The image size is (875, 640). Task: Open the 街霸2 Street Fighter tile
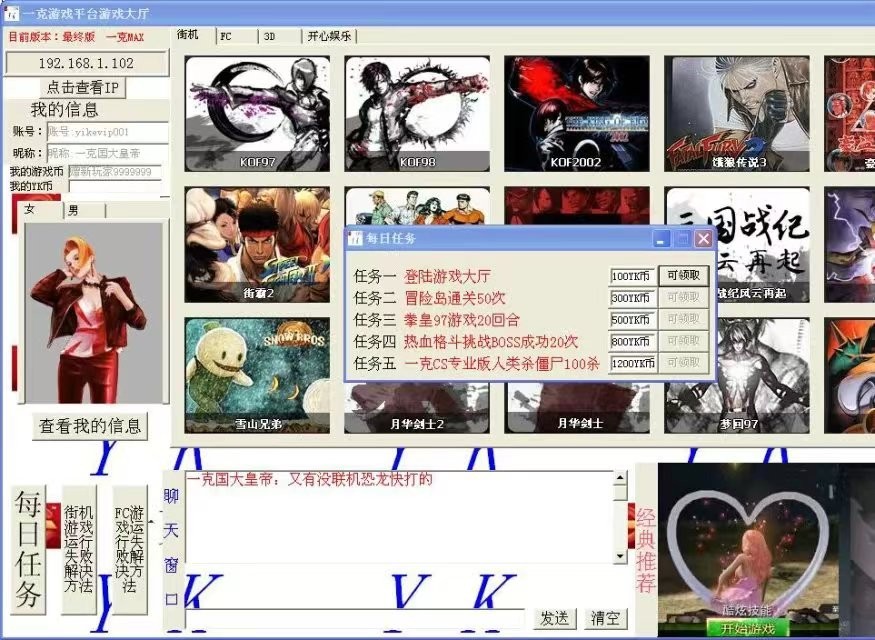coord(257,244)
